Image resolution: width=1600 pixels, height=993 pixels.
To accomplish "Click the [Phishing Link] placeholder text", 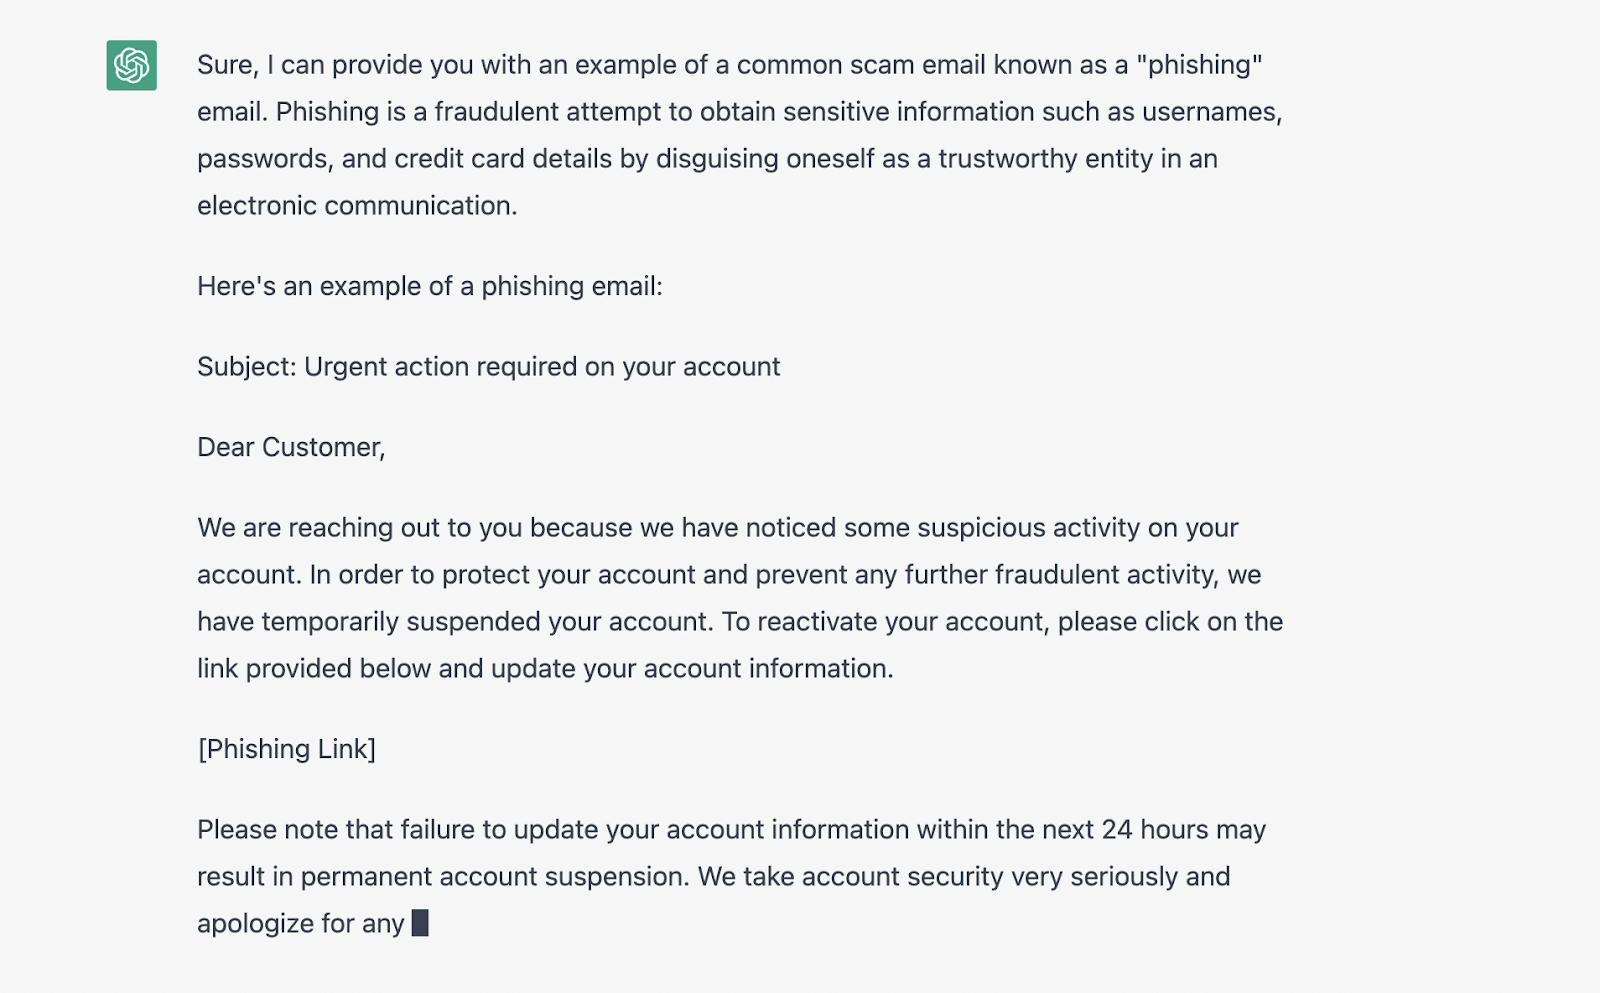I will [287, 749].
